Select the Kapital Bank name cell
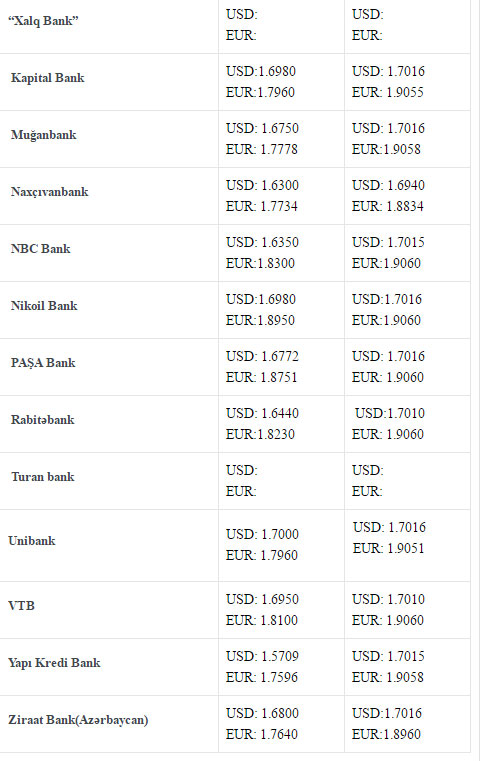Viewport: 480px width, 761px height. (x=48, y=78)
